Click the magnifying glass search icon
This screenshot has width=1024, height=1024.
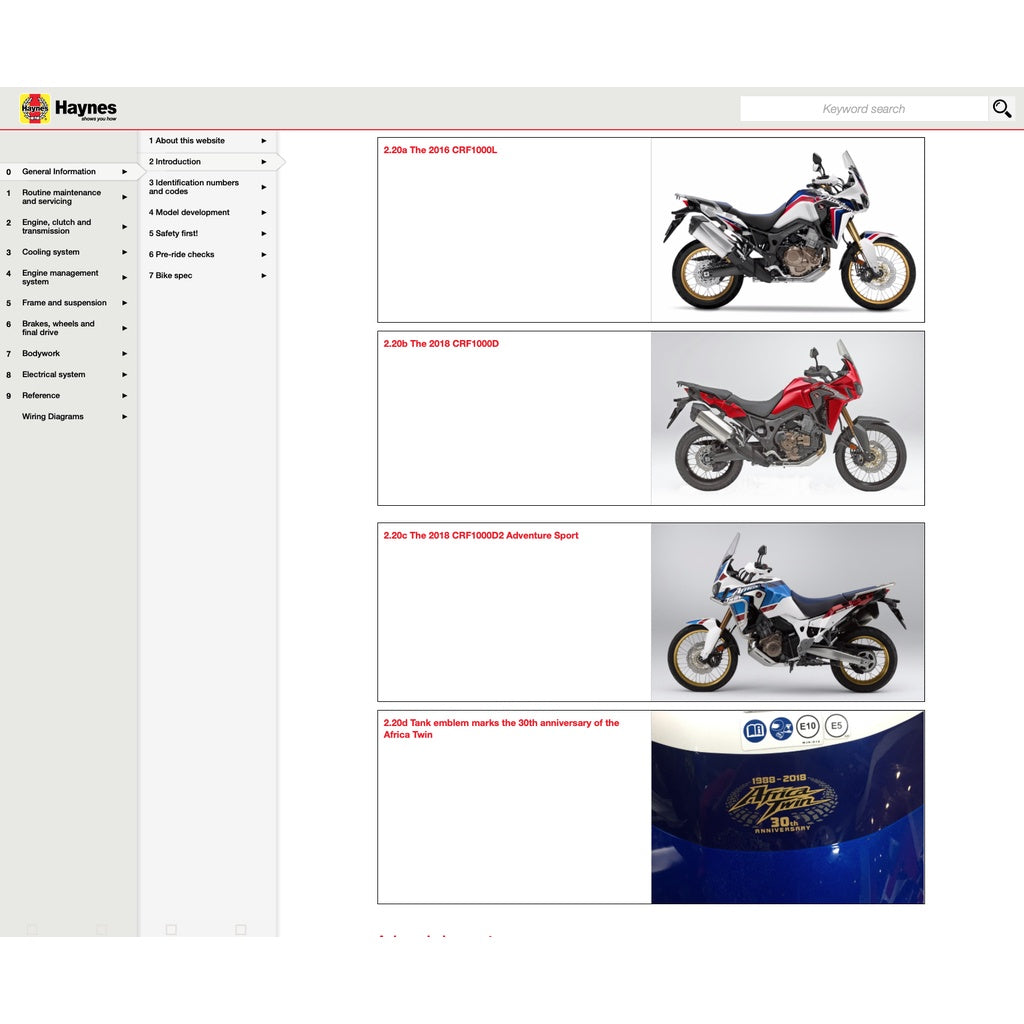(1001, 108)
